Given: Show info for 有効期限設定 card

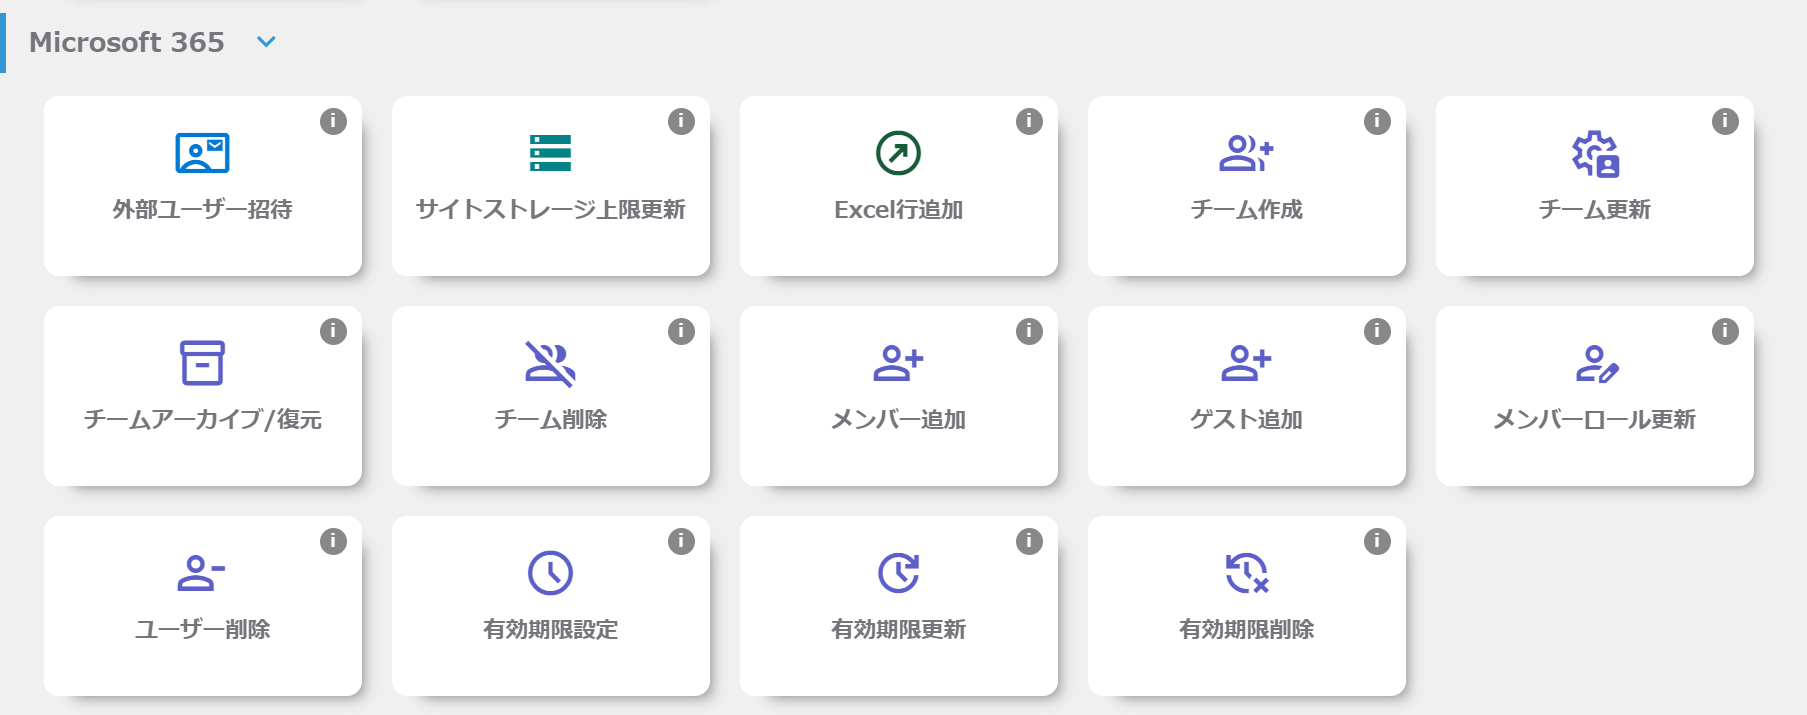Looking at the screenshot, I should 681,541.
